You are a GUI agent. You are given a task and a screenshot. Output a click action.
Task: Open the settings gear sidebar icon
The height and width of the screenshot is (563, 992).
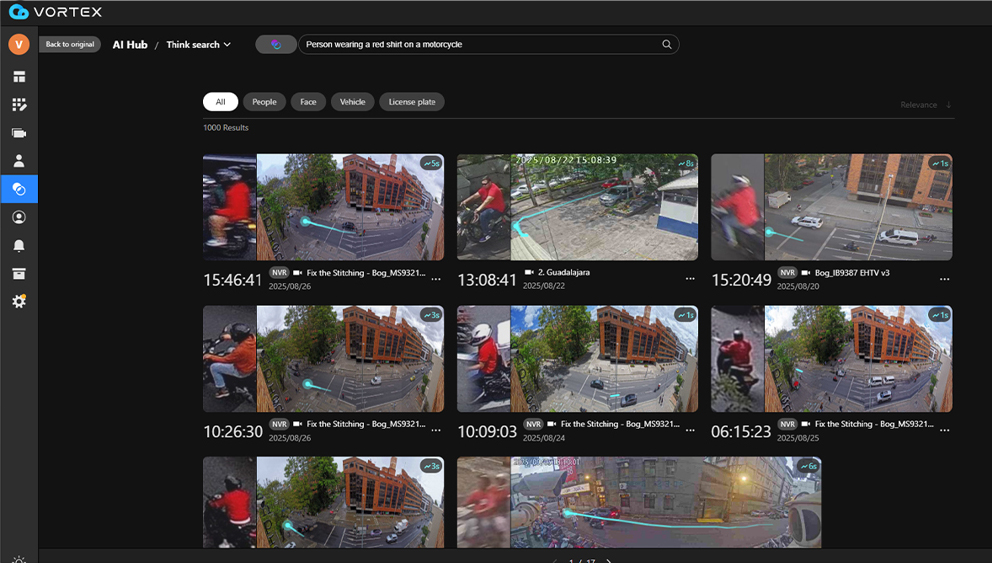19,301
